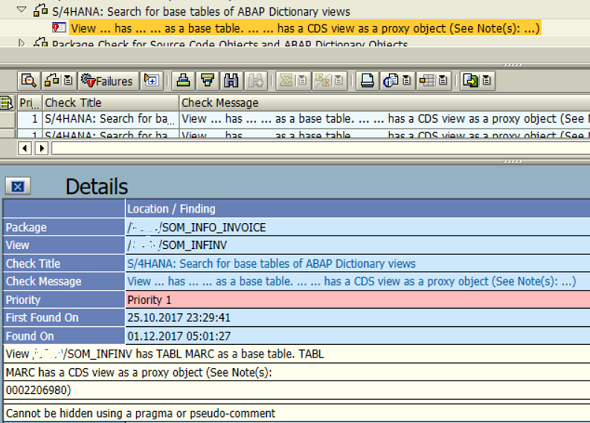Collapse the 'S/4HANA: Search for base tables' tree node

click(x=22, y=10)
